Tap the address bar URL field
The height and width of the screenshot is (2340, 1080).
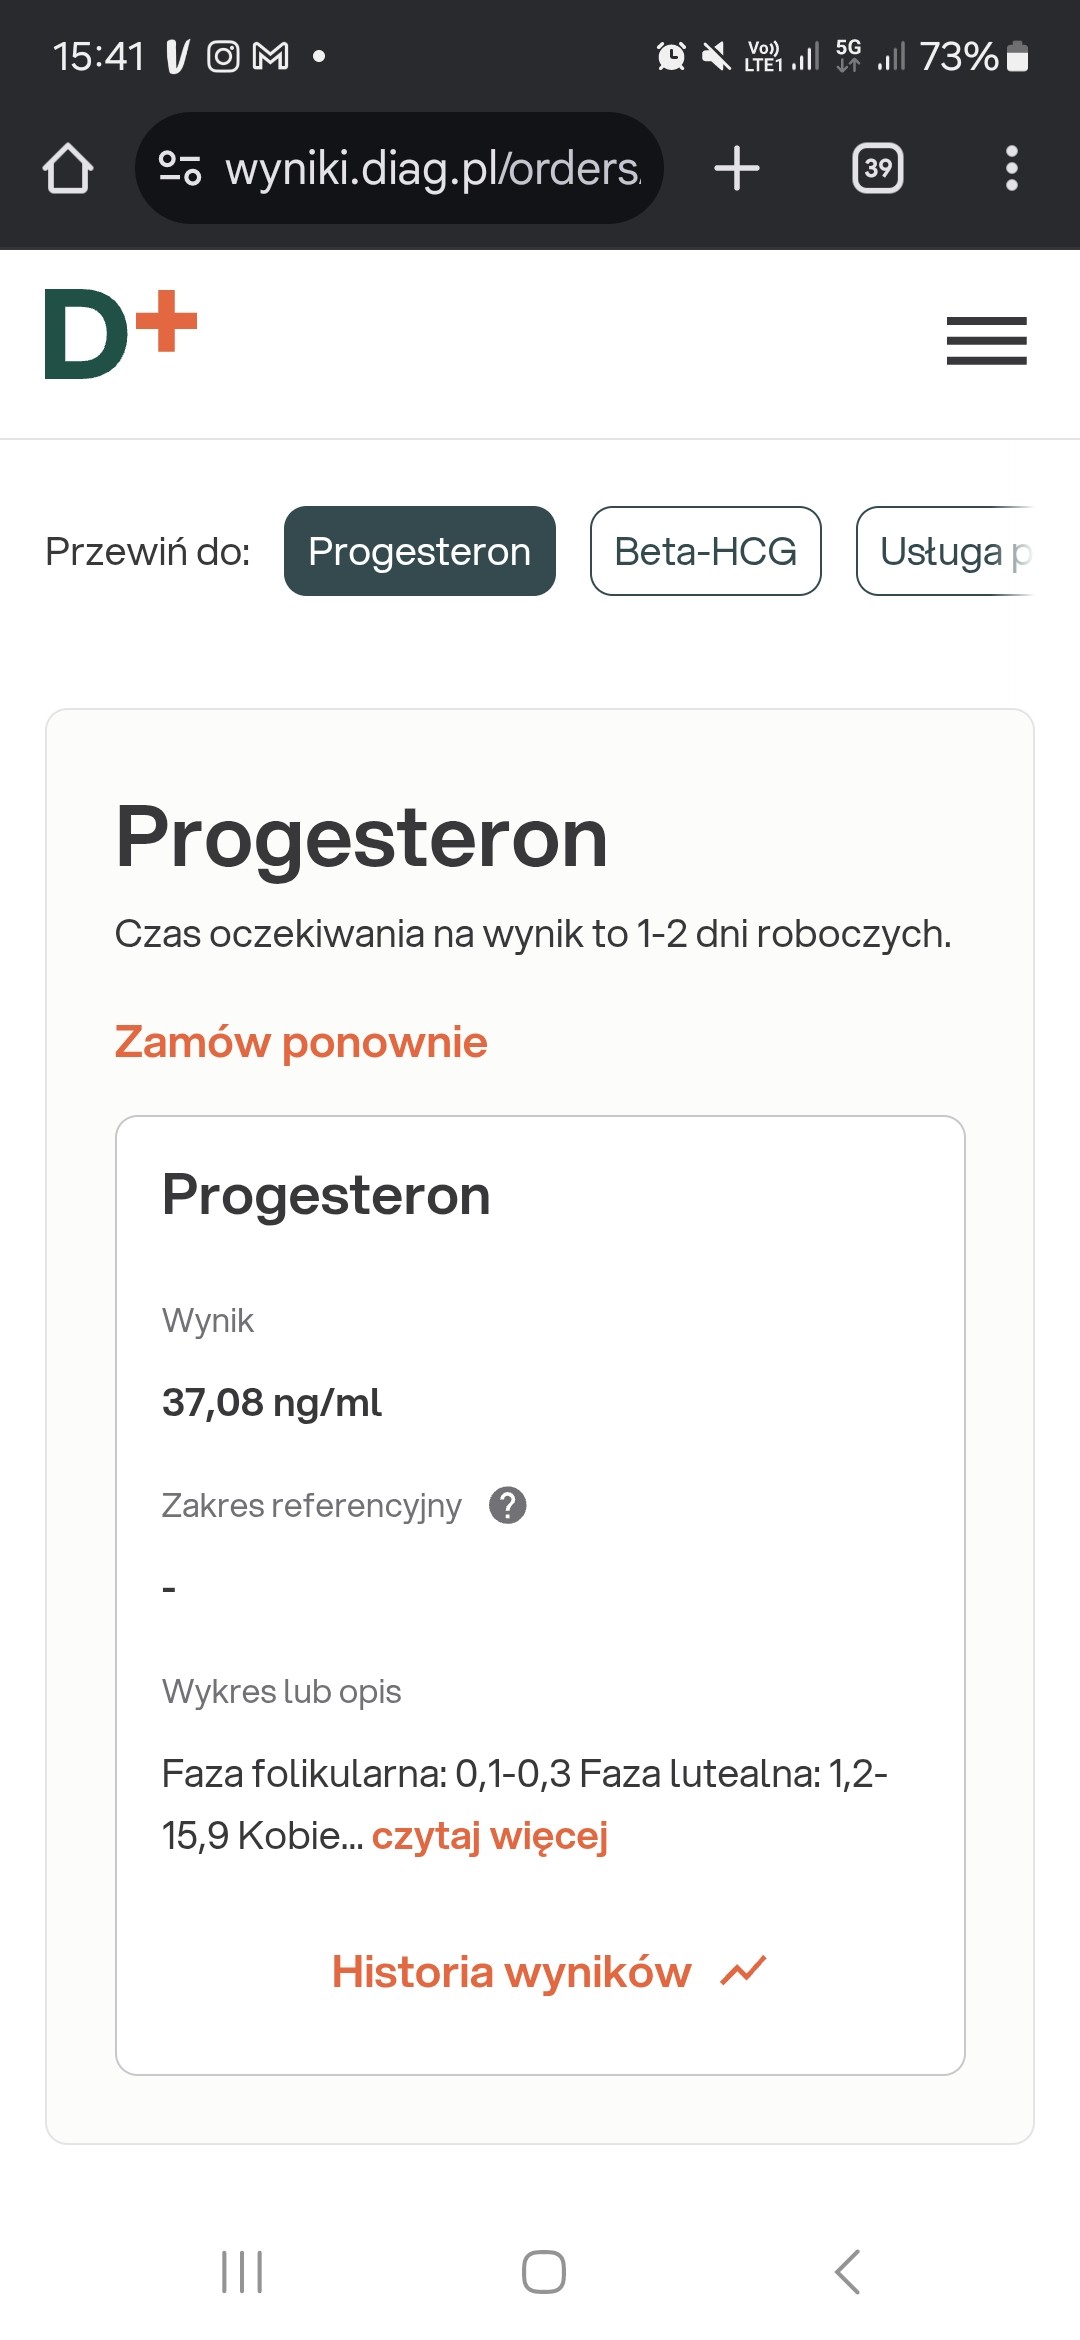[x=432, y=168]
